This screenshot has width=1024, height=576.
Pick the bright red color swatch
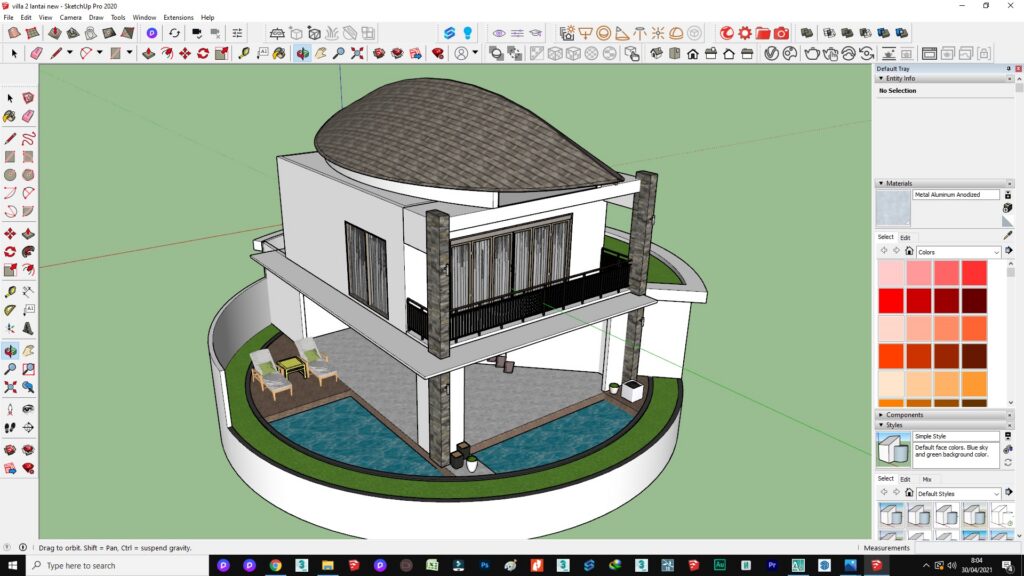tap(890, 301)
